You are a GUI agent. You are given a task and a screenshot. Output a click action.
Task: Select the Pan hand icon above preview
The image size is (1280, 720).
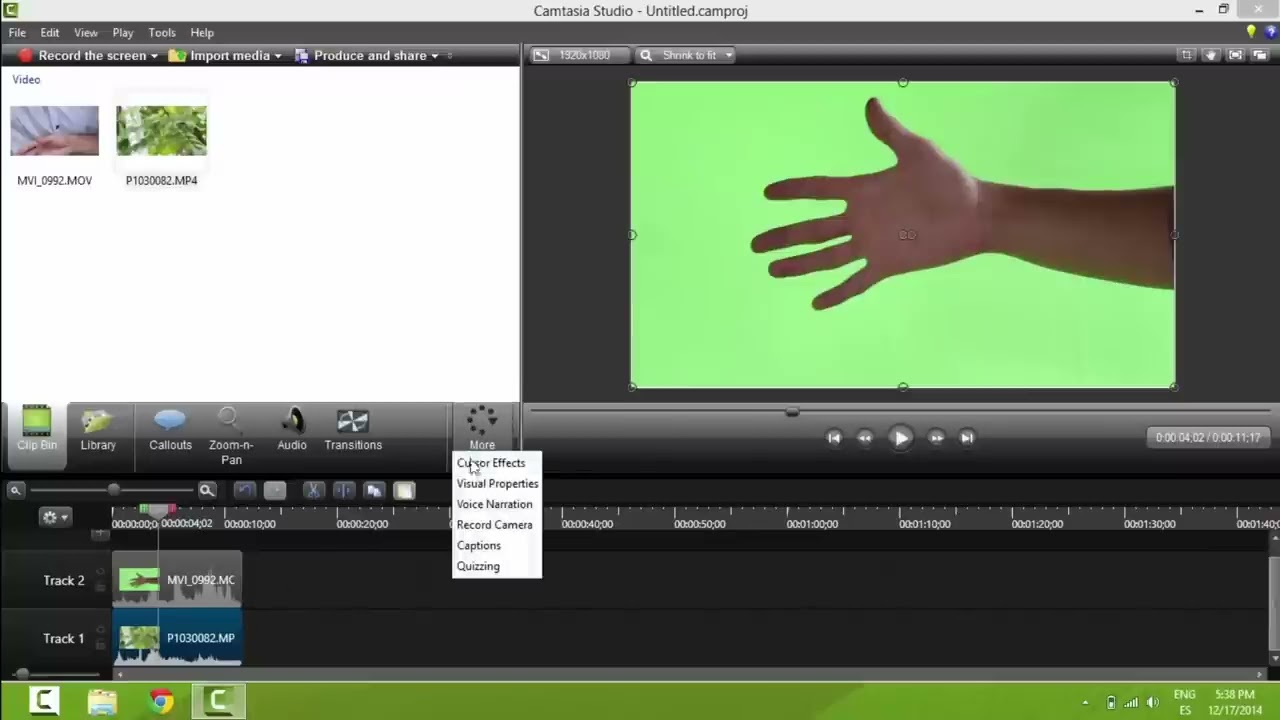coord(1211,55)
